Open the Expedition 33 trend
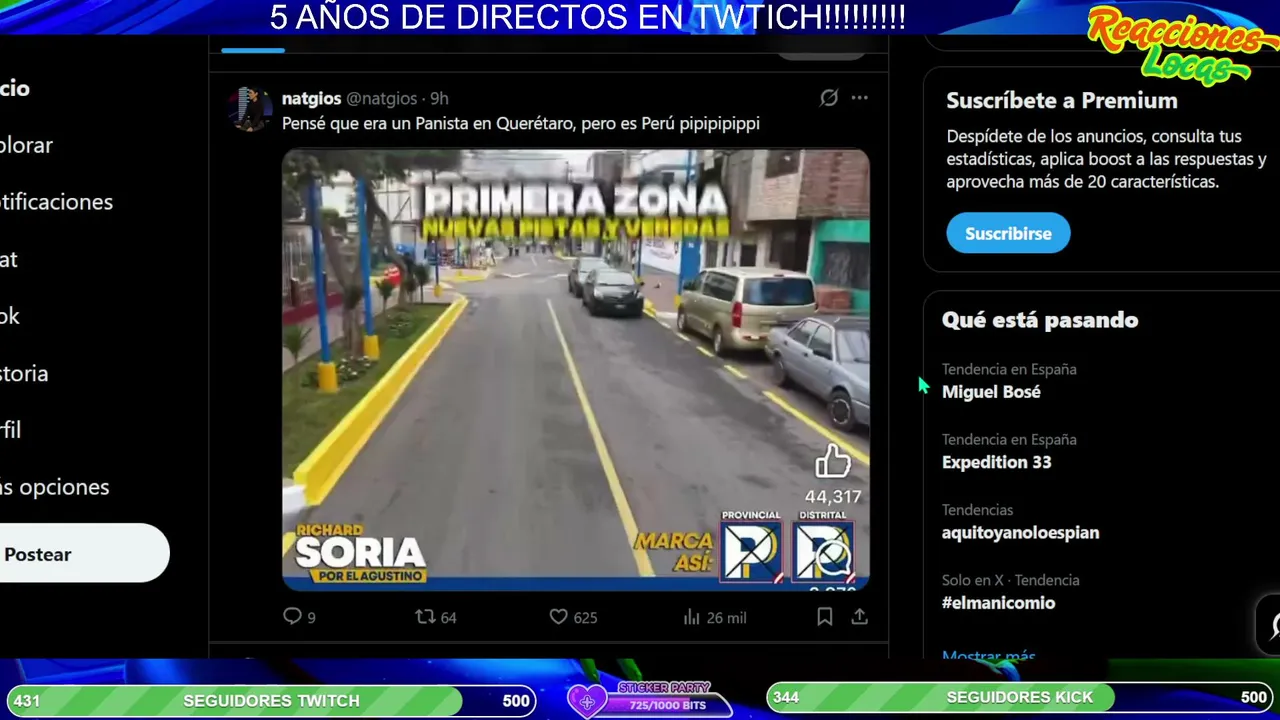This screenshot has width=1280, height=720. click(997, 462)
